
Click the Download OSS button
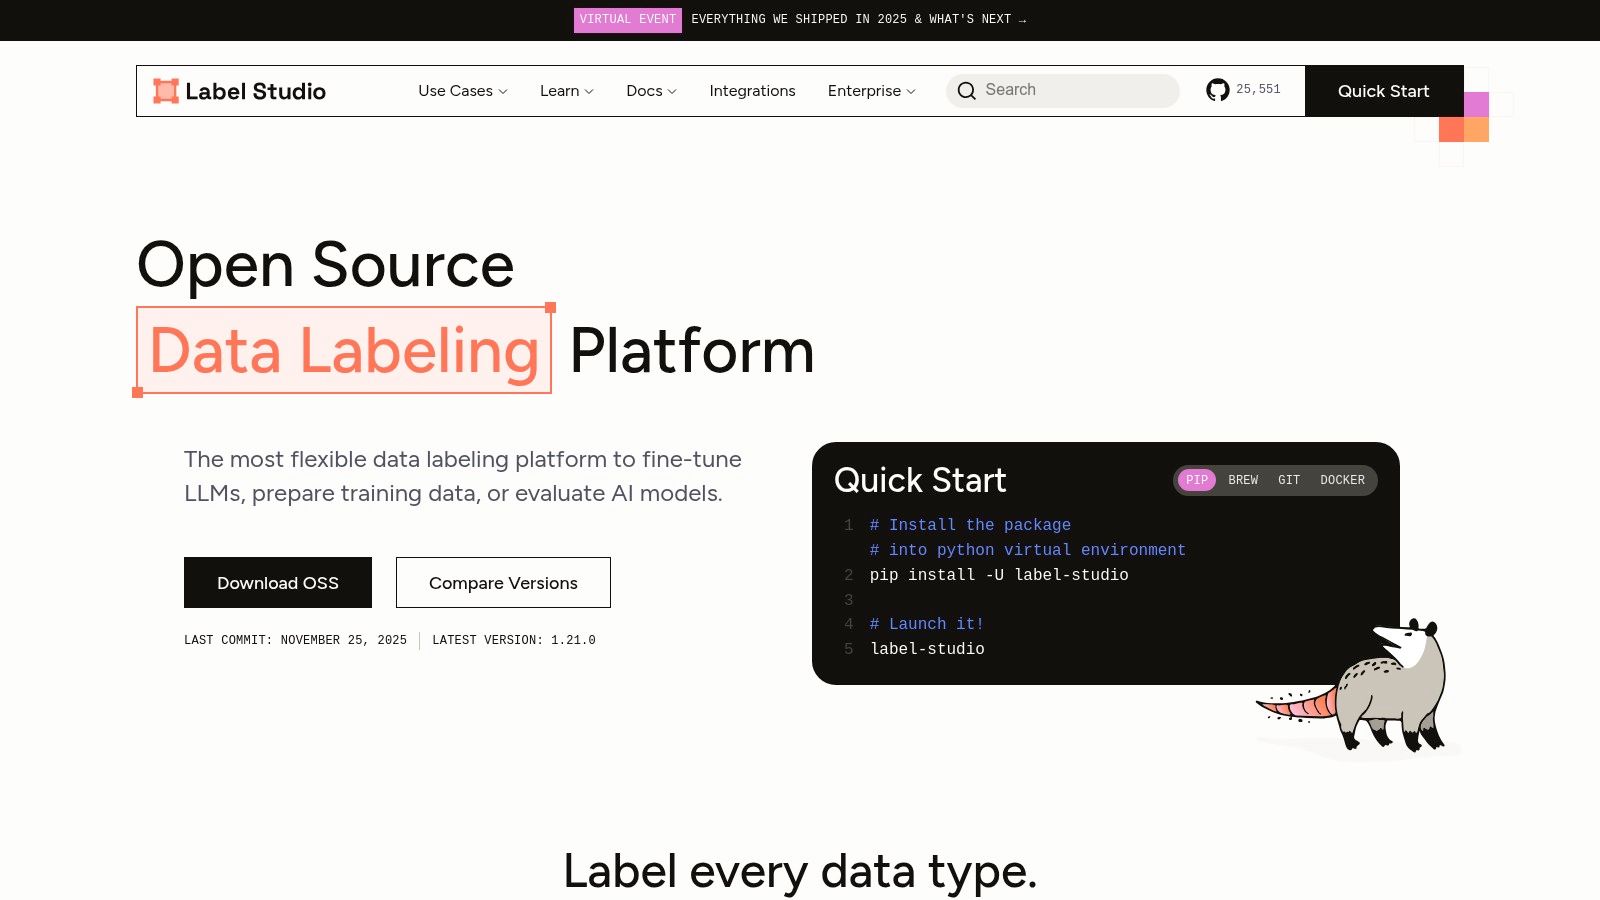277,582
